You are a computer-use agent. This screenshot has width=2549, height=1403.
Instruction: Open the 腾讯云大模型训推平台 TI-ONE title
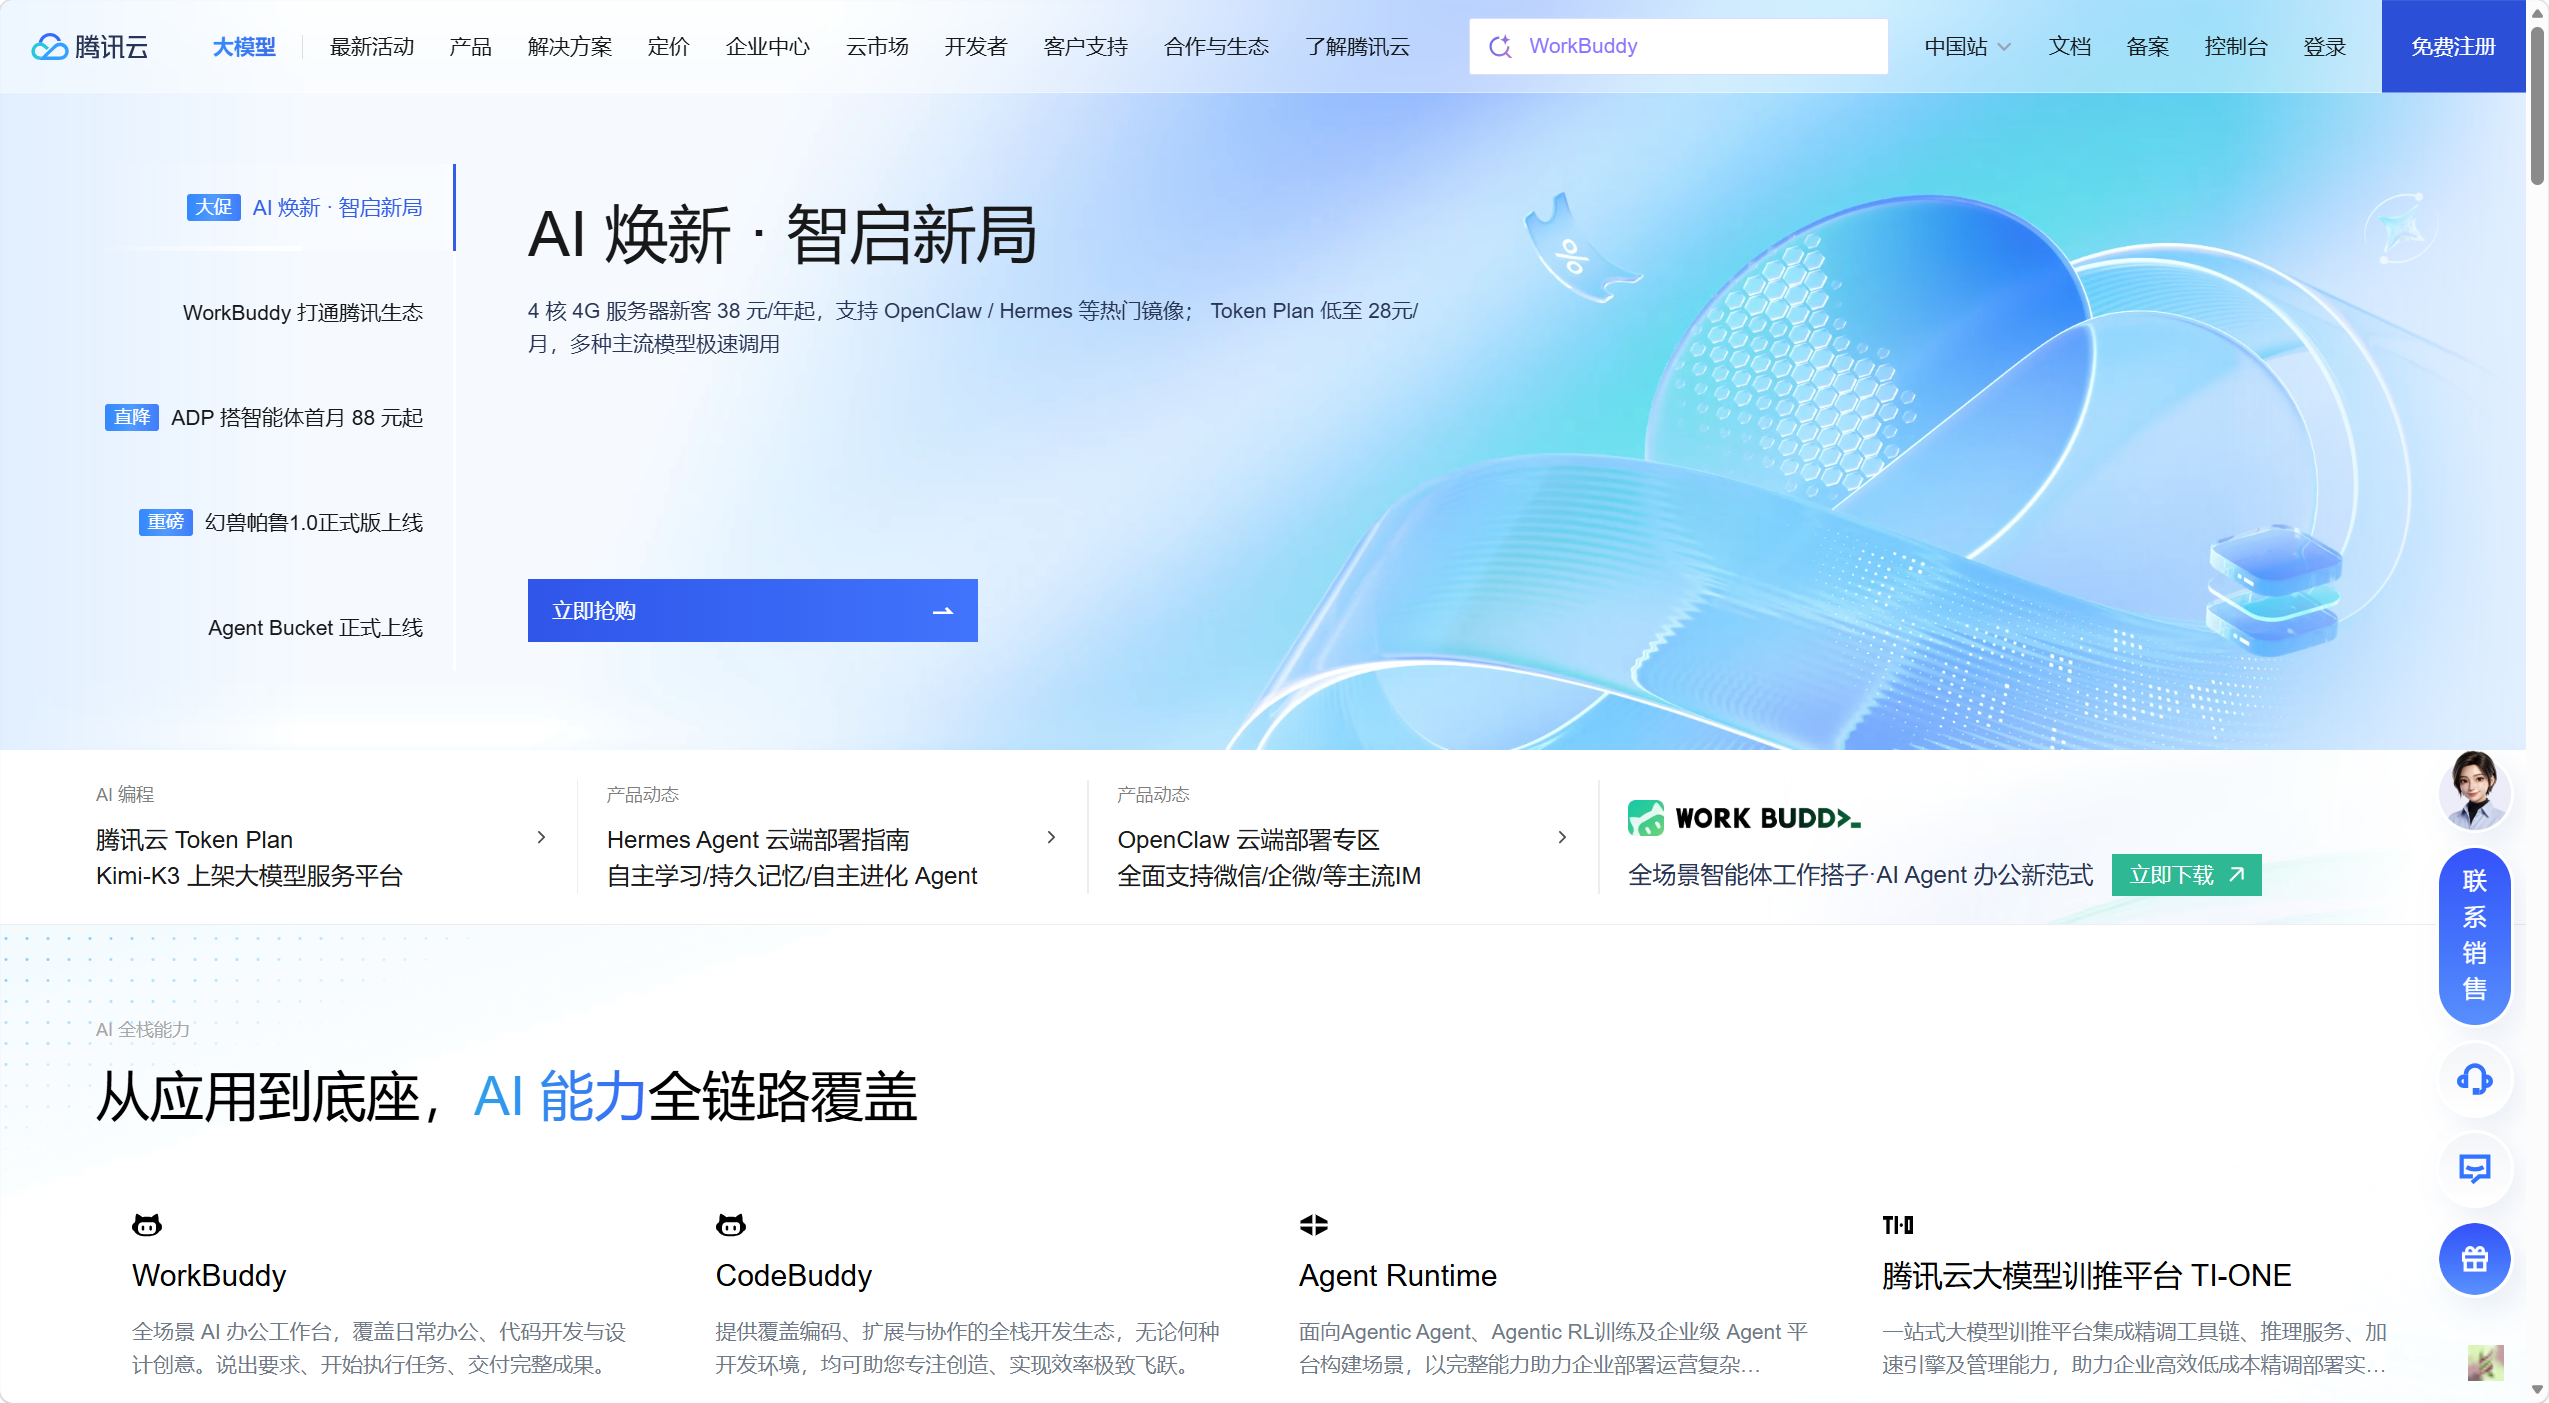(2087, 1276)
